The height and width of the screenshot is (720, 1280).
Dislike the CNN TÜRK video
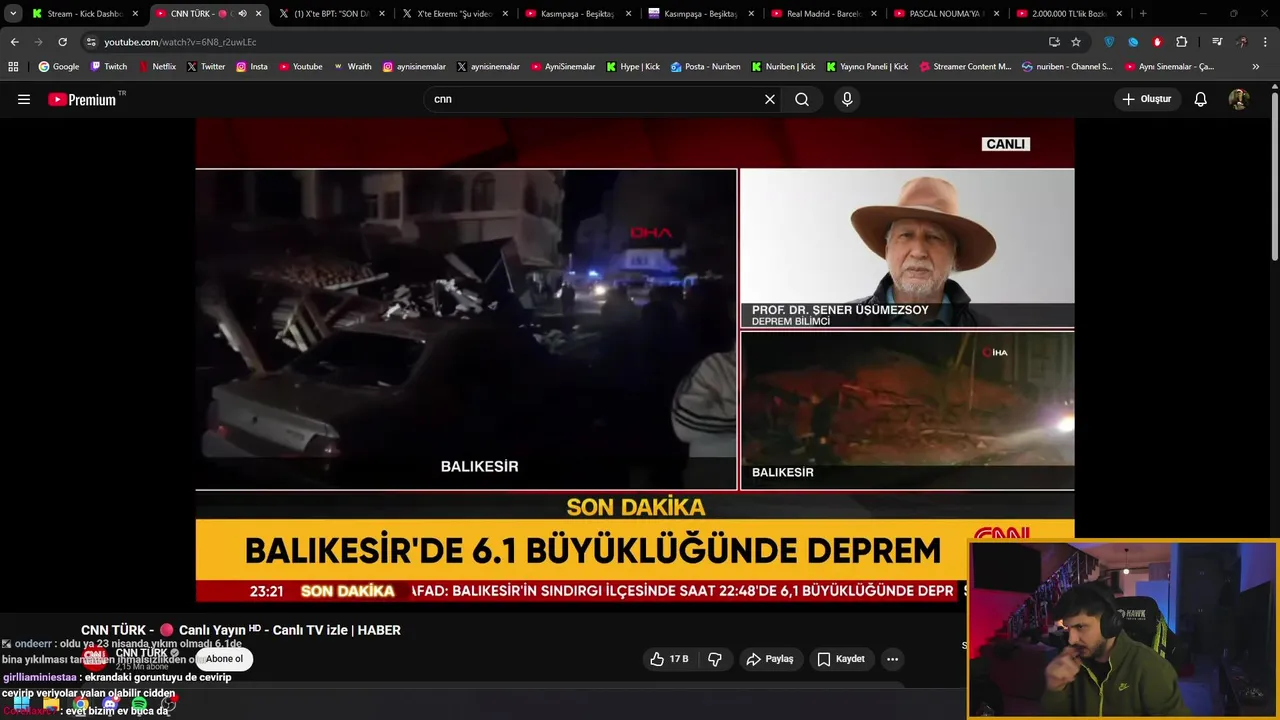click(715, 659)
